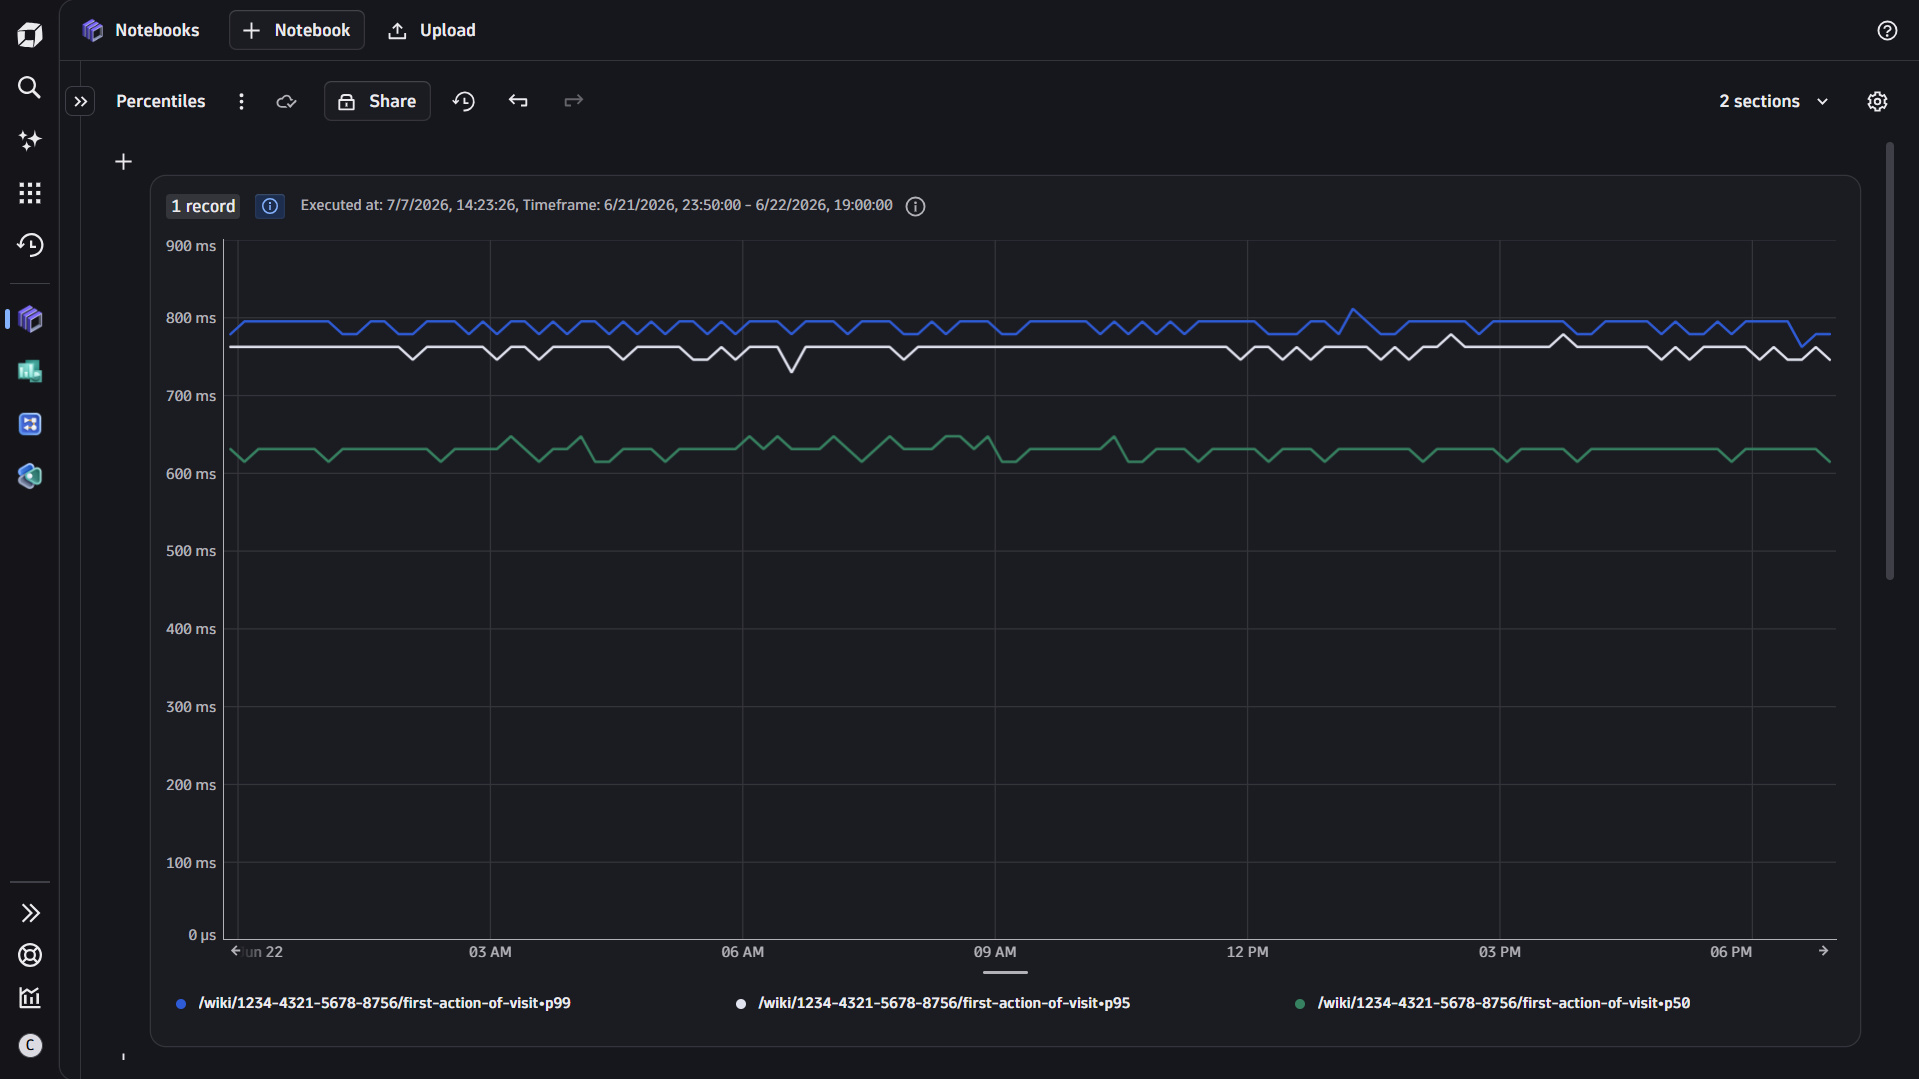Click the Share button
Screen dimensions: 1919x1079
pyautogui.click(x=377, y=101)
